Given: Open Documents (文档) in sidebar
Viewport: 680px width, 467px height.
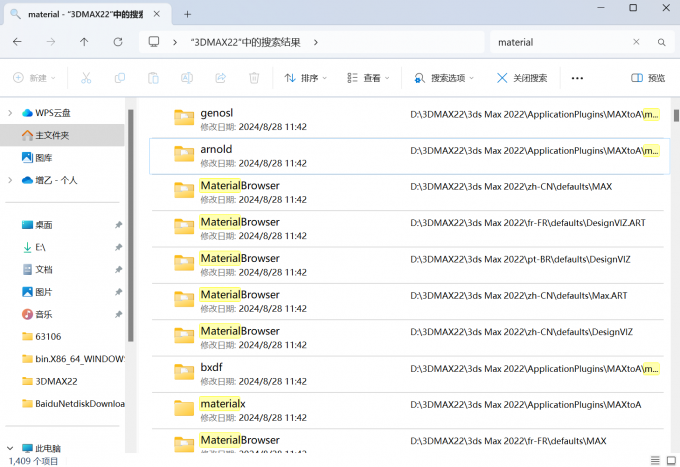Looking at the screenshot, I should 37,270.
